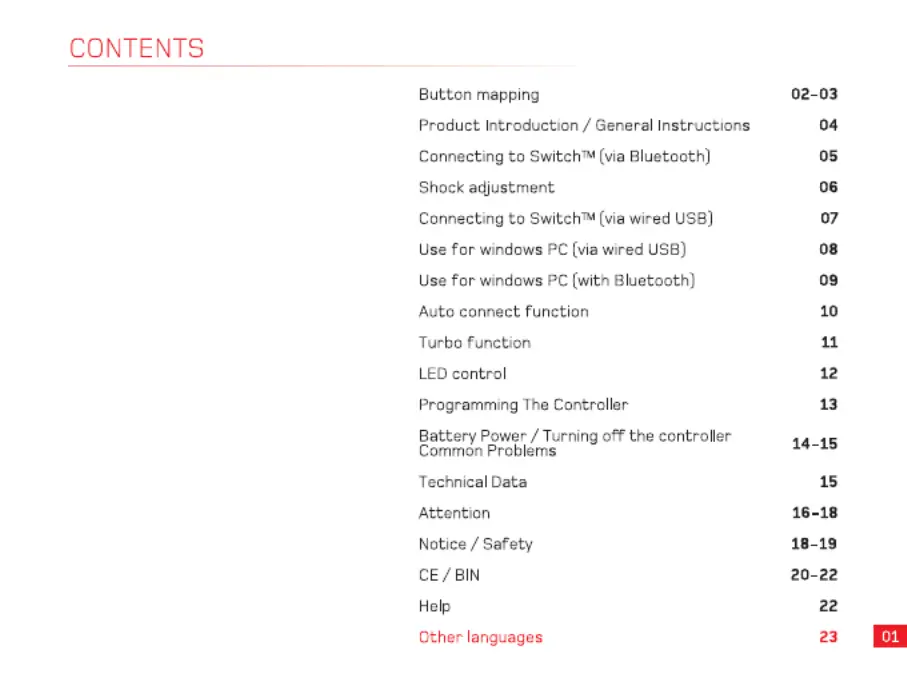Open Battery Power / Turning off the controller
Viewport: 907px width, 680px height.
575,435
